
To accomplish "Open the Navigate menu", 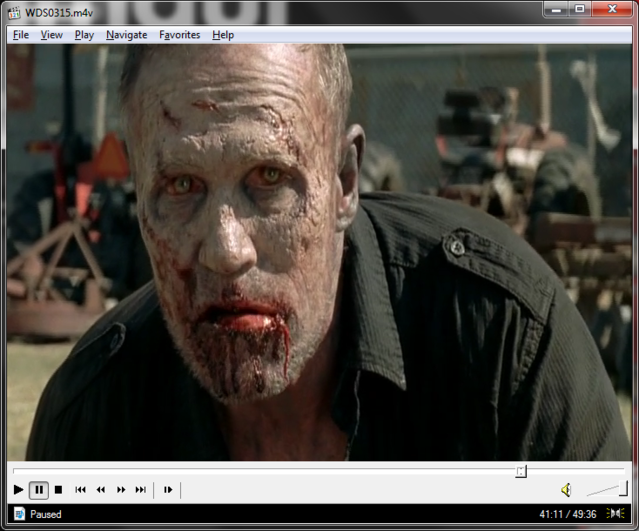I will pyautogui.click(x=127, y=35).
